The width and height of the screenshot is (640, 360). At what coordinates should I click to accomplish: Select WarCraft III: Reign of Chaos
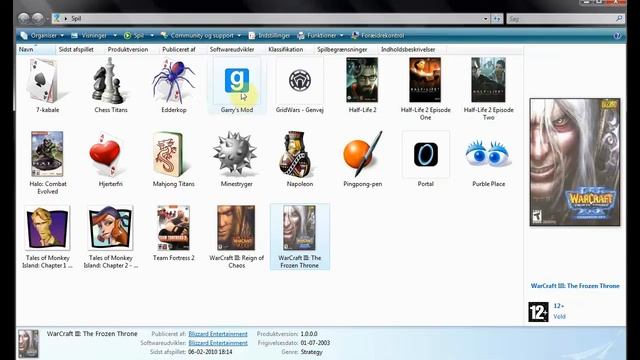point(236,228)
